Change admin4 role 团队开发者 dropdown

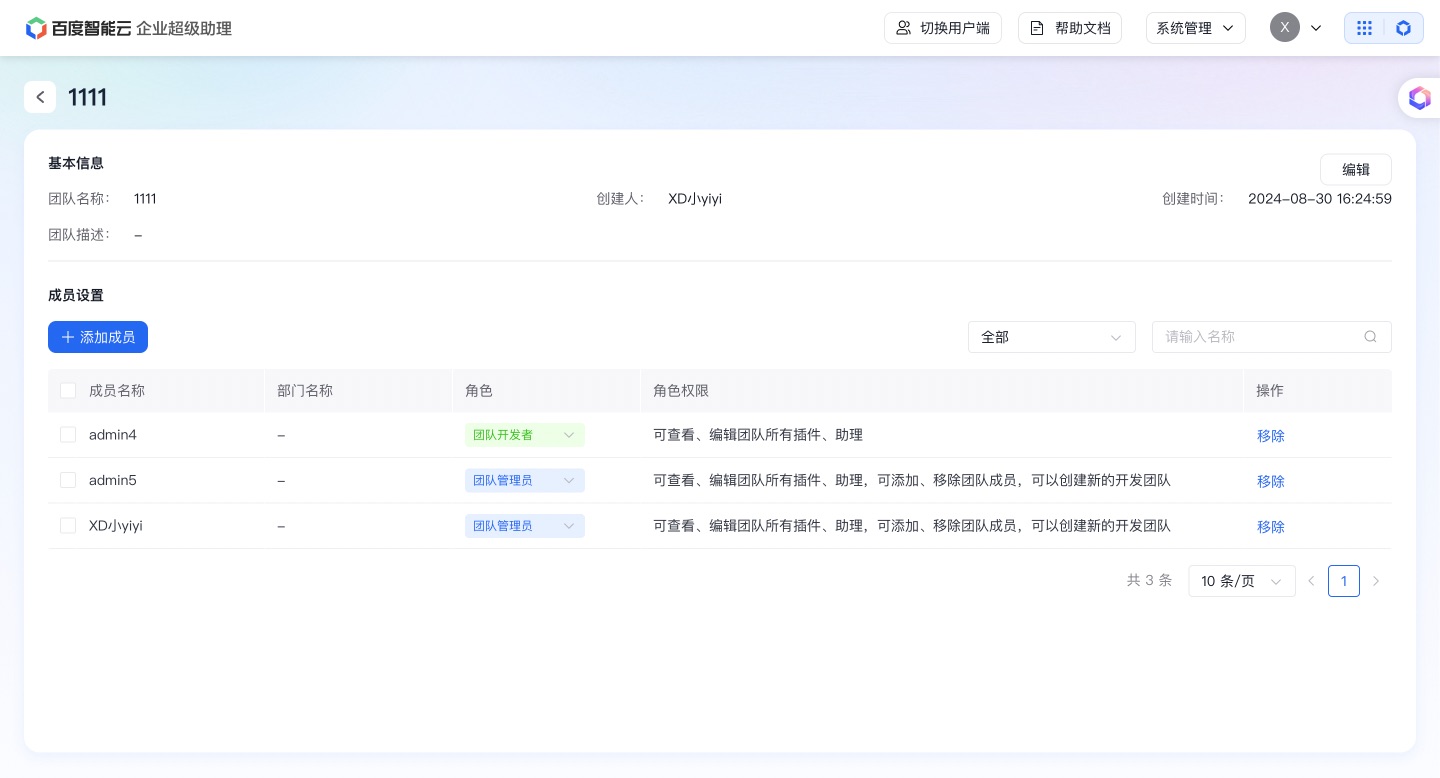pyautogui.click(x=525, y=435)
